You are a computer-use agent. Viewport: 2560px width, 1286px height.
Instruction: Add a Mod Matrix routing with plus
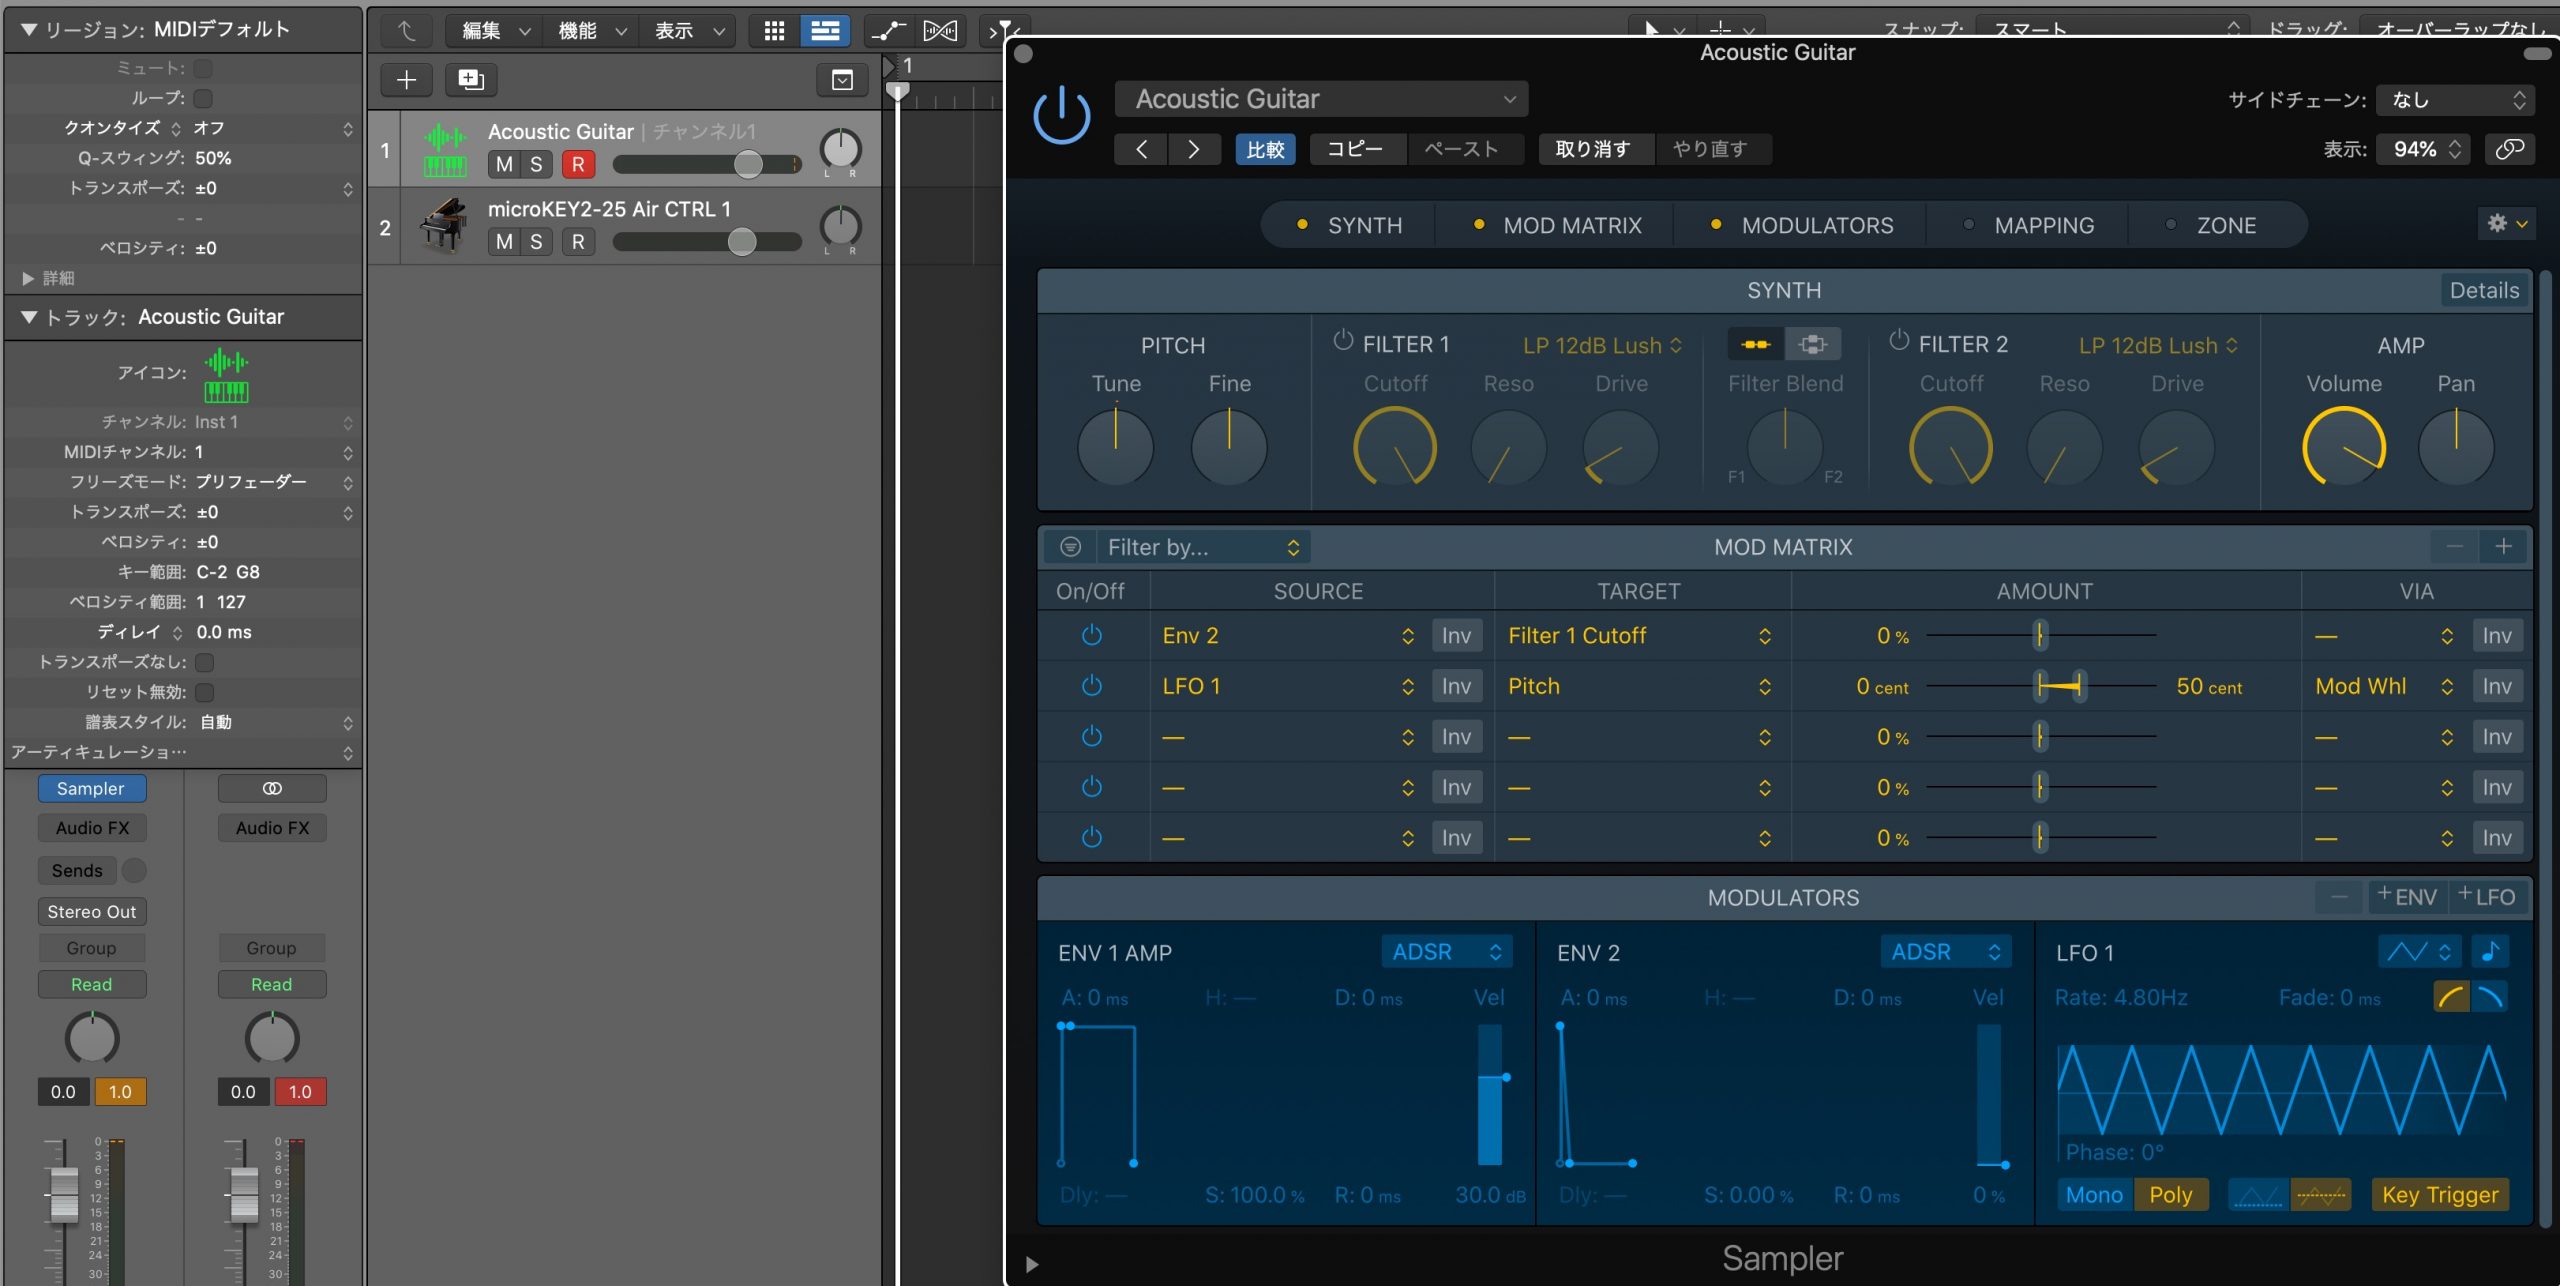[x=2503, y=546]
